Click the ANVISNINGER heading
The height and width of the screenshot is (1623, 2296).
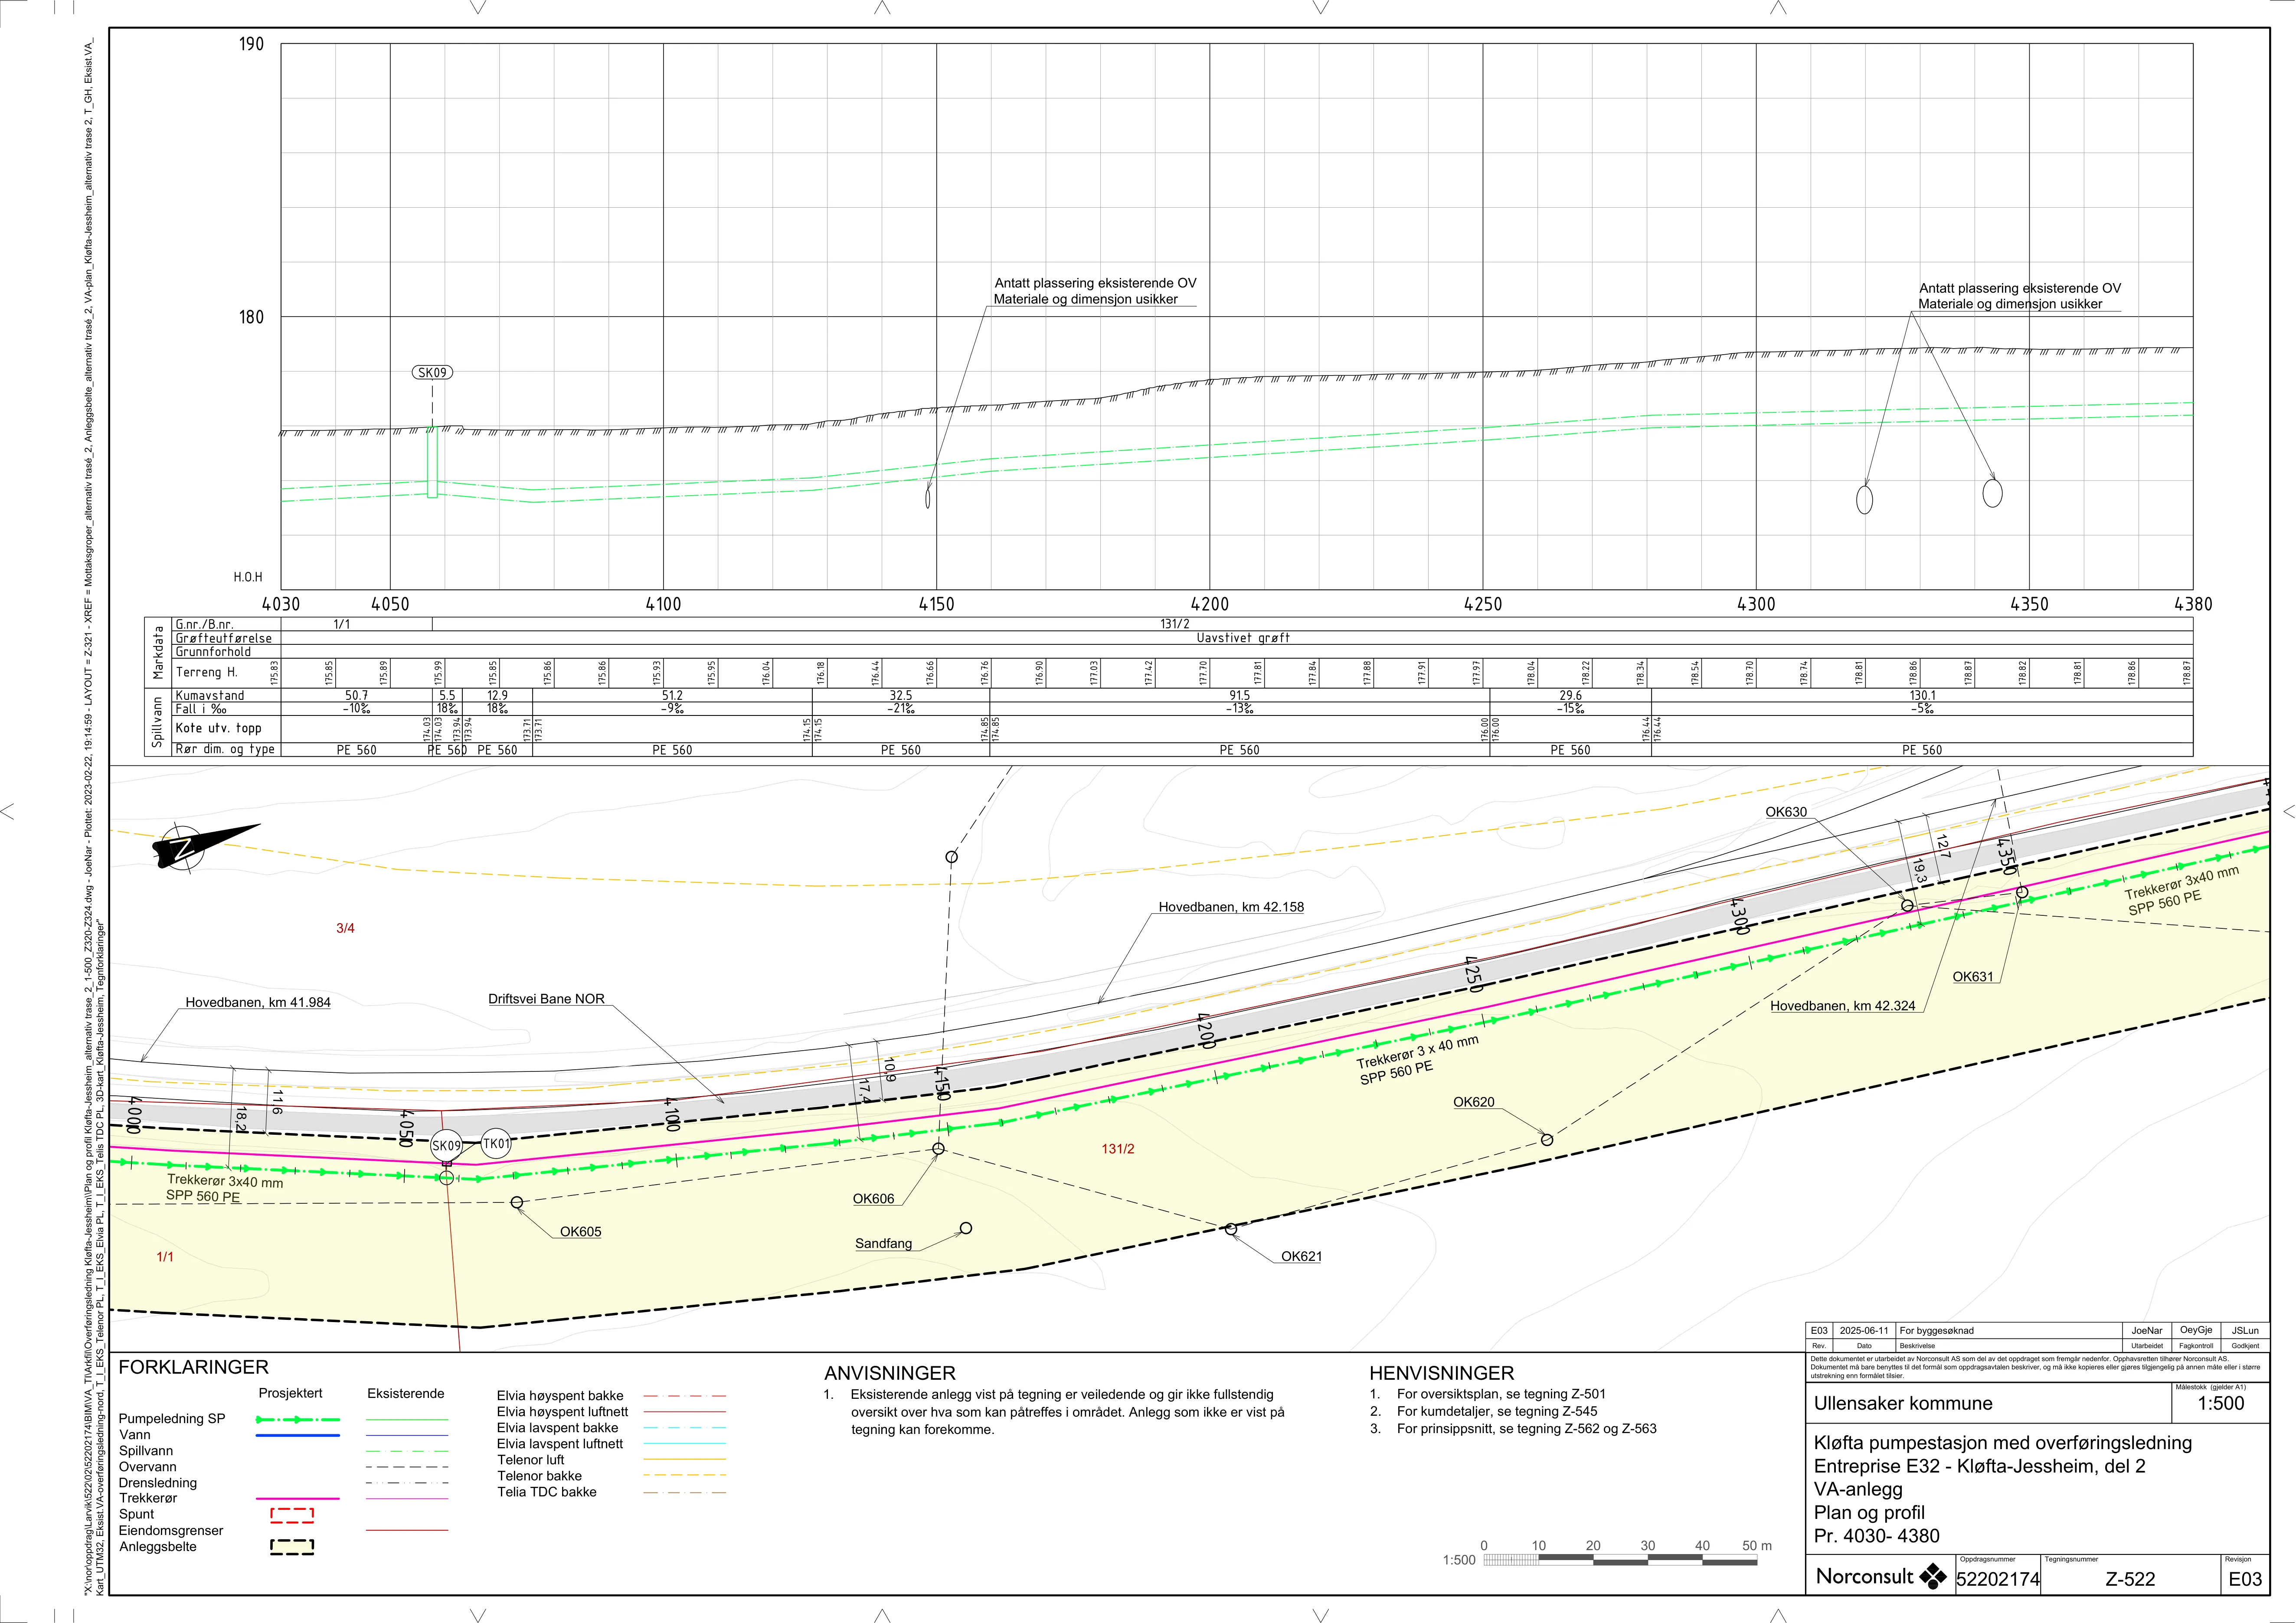click(890, 1374)
